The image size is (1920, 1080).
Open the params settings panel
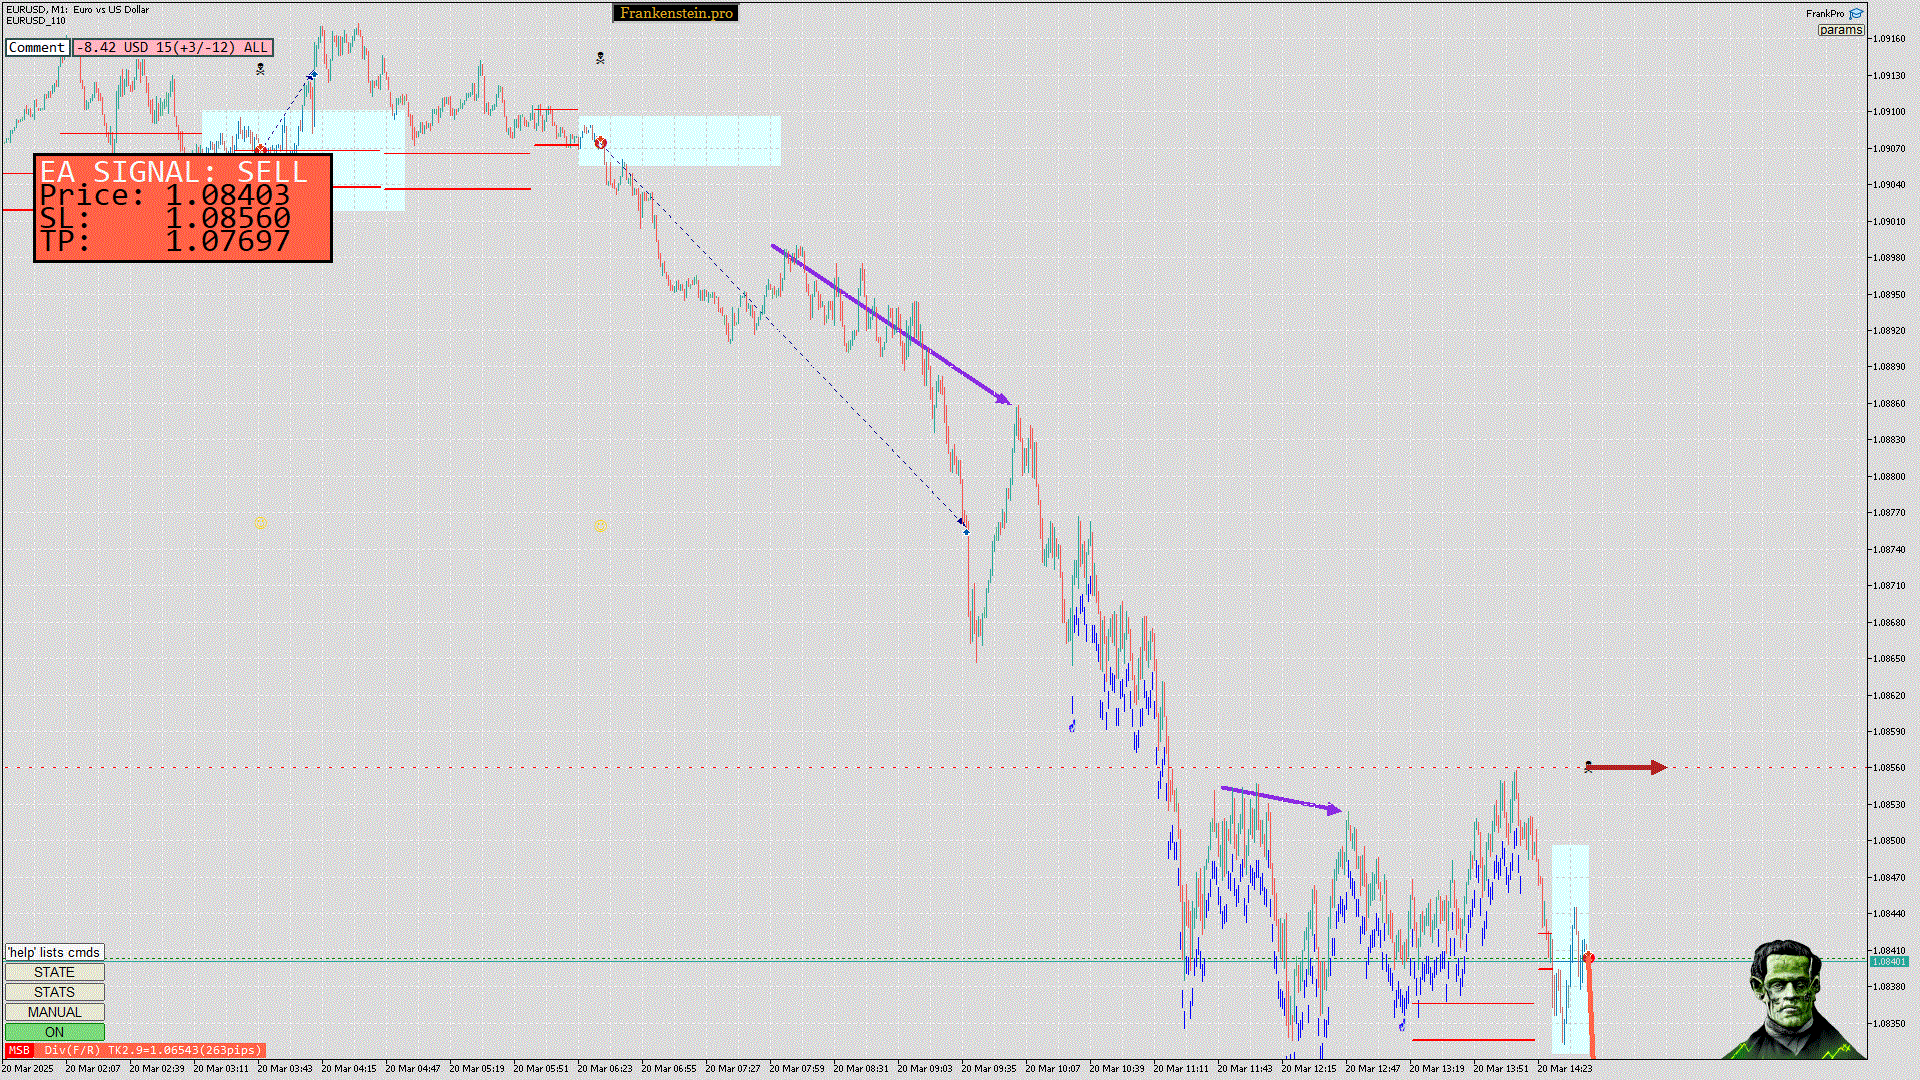1840,30
